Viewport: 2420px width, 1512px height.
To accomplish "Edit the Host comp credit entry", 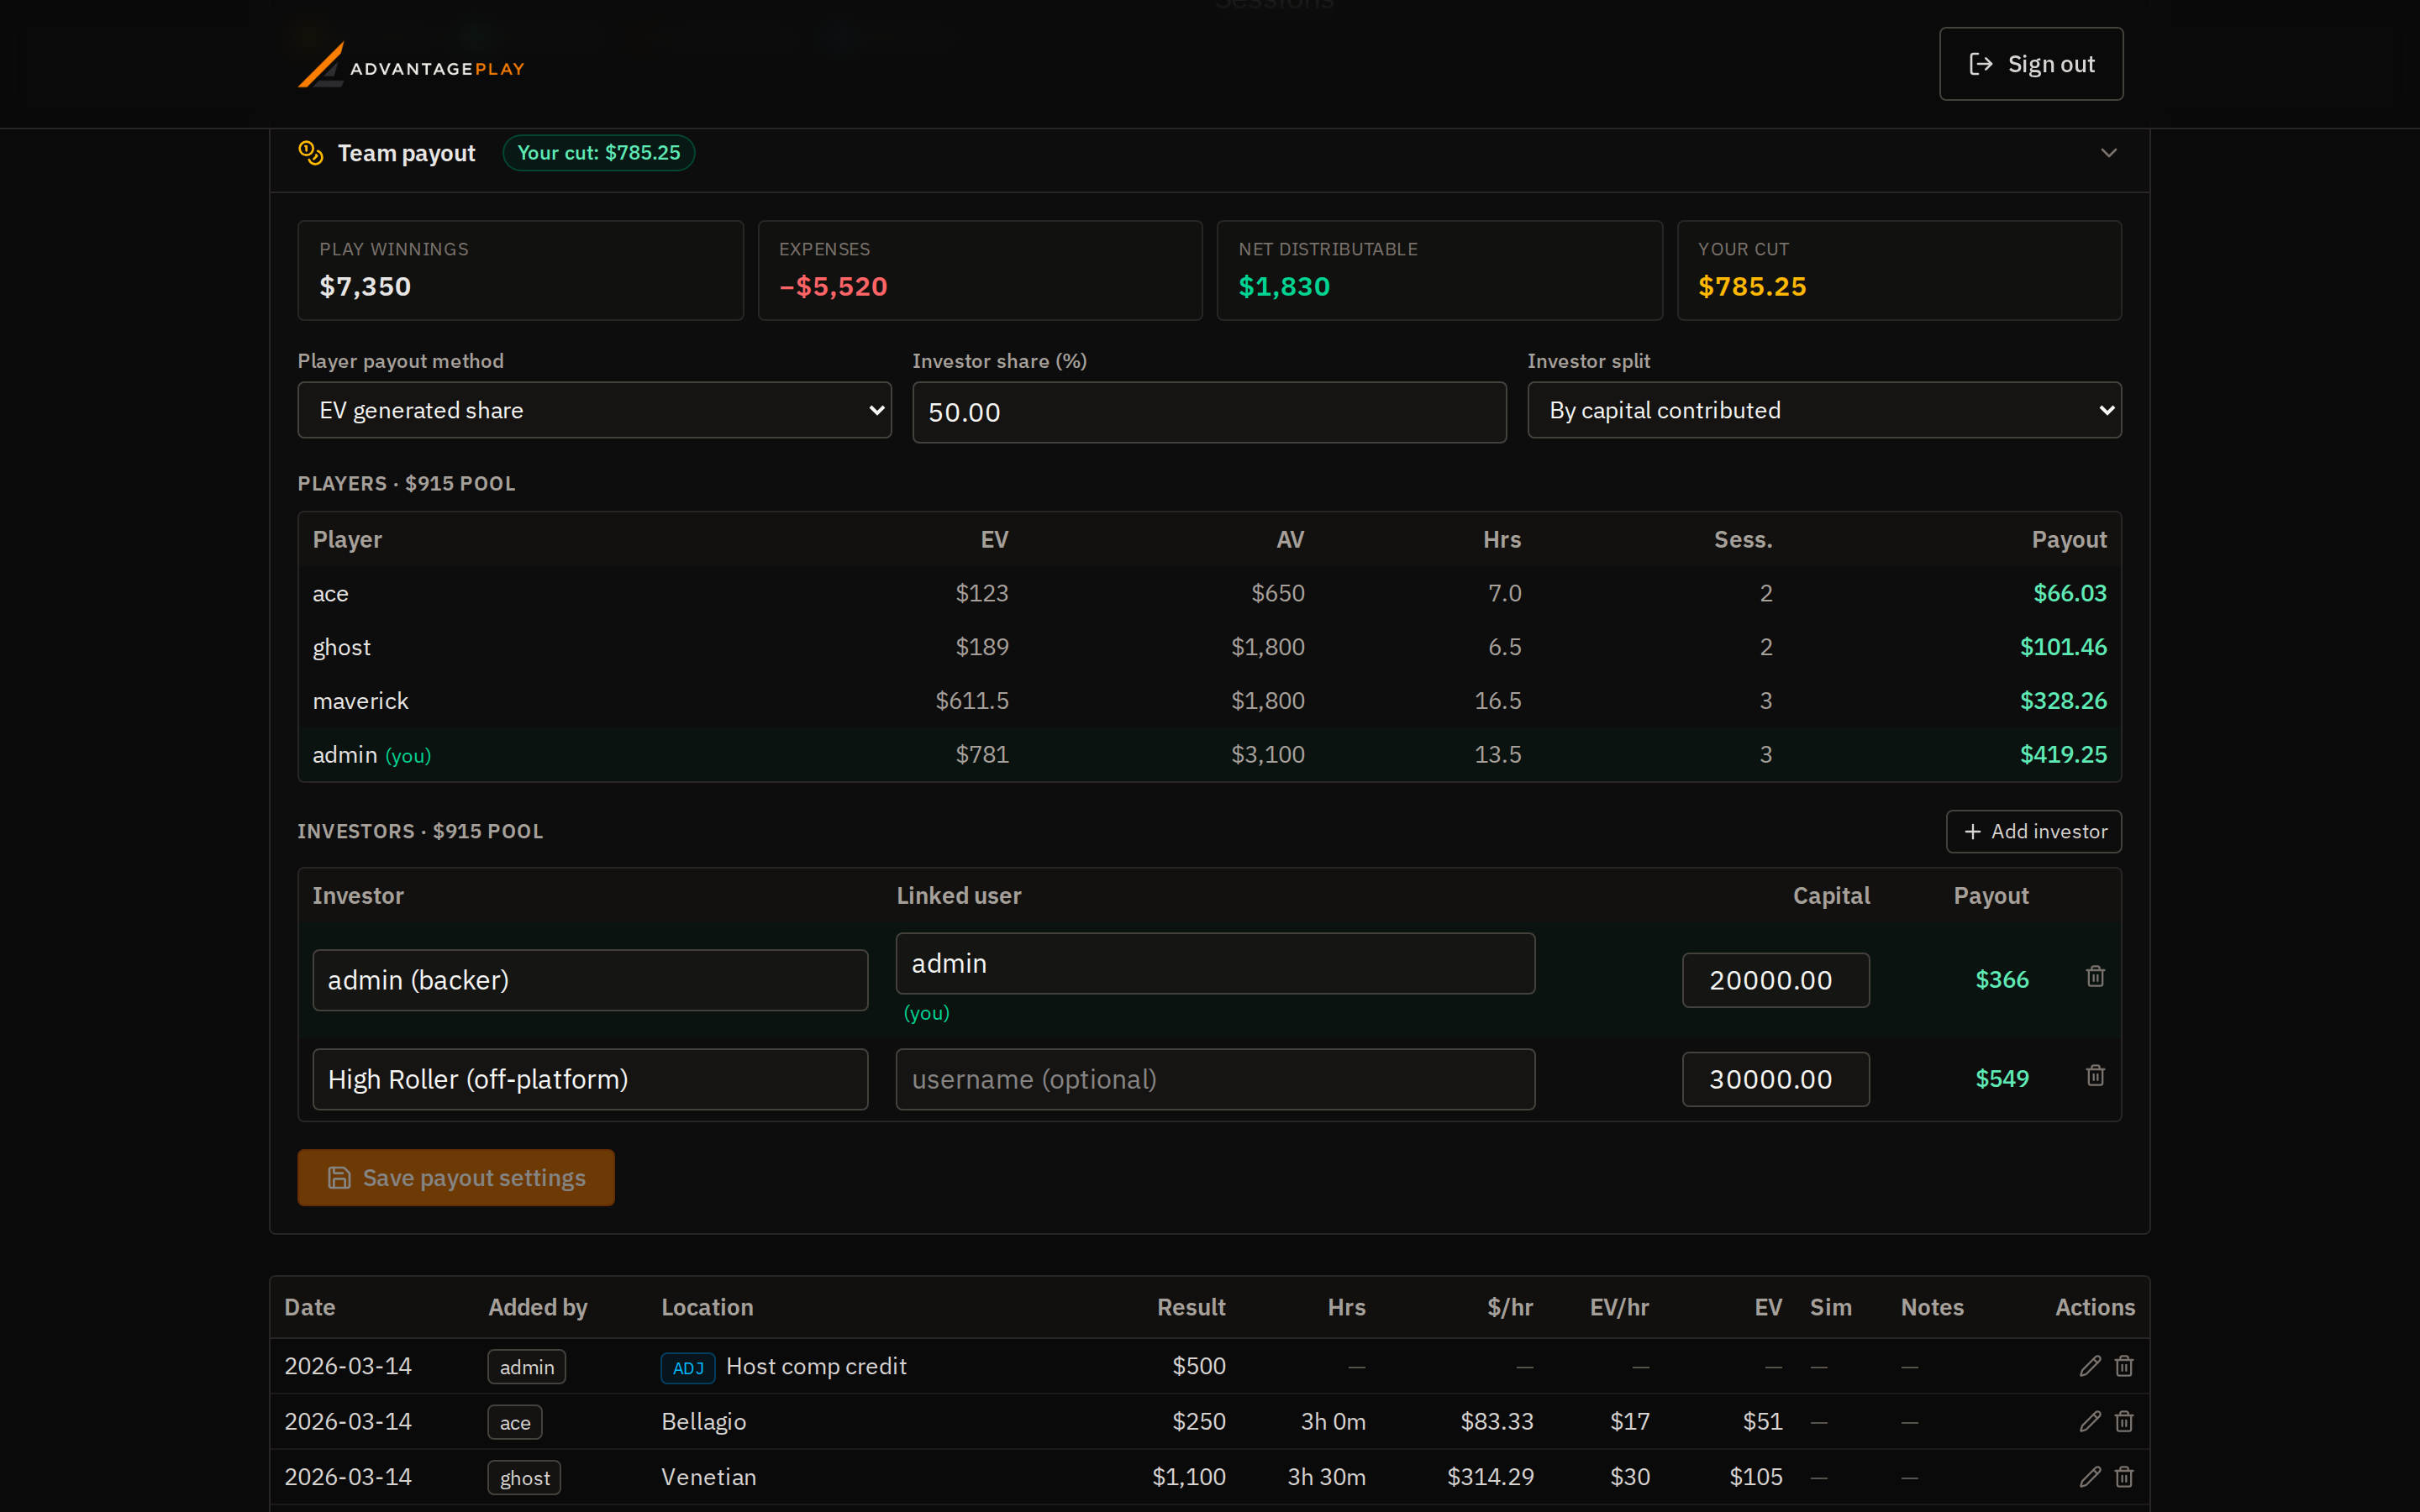I will coord(2090,1366).
